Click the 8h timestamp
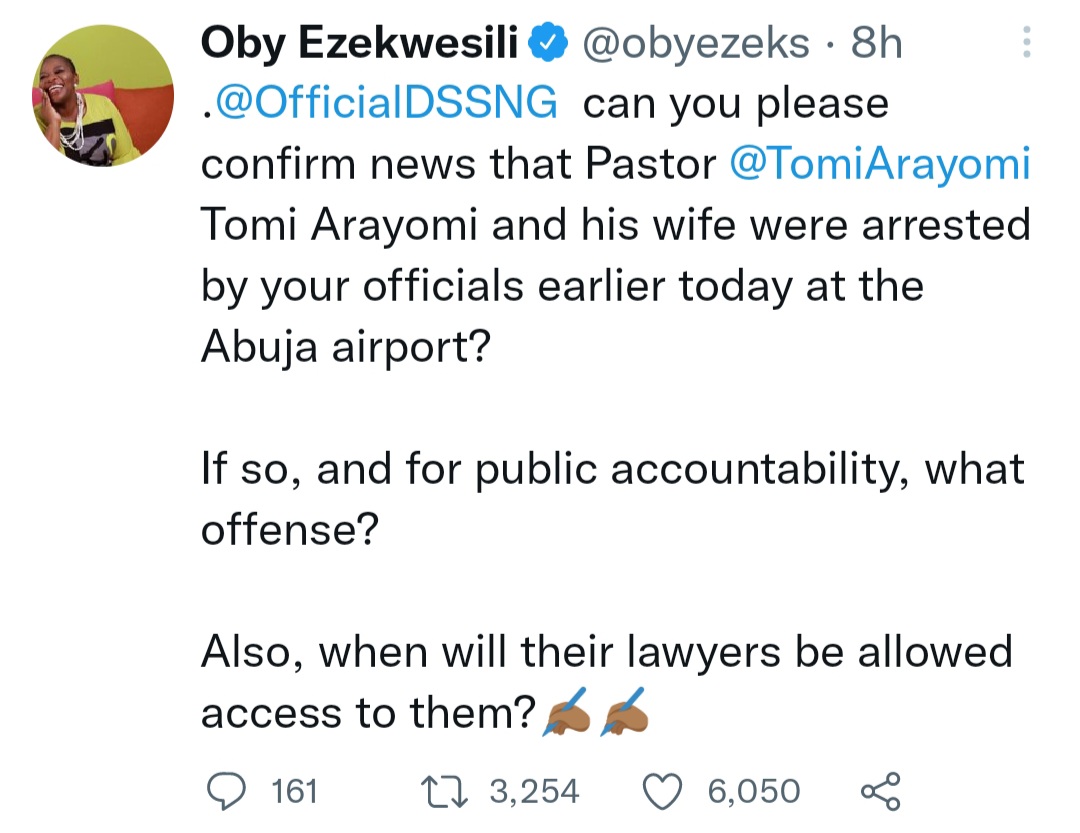The width and height of the screenshot is (1080, 833). [x=876, y=43]
